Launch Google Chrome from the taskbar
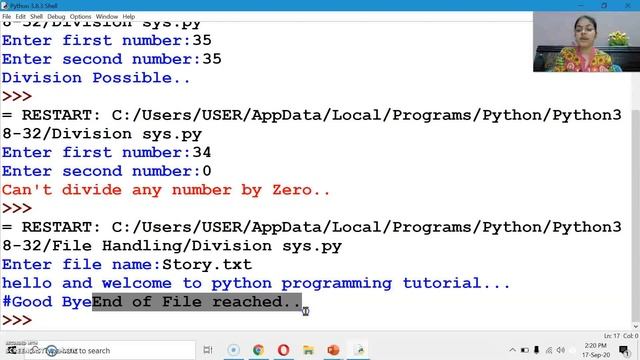The height and width of the screenshot is (360, 640). coord(258,350)
